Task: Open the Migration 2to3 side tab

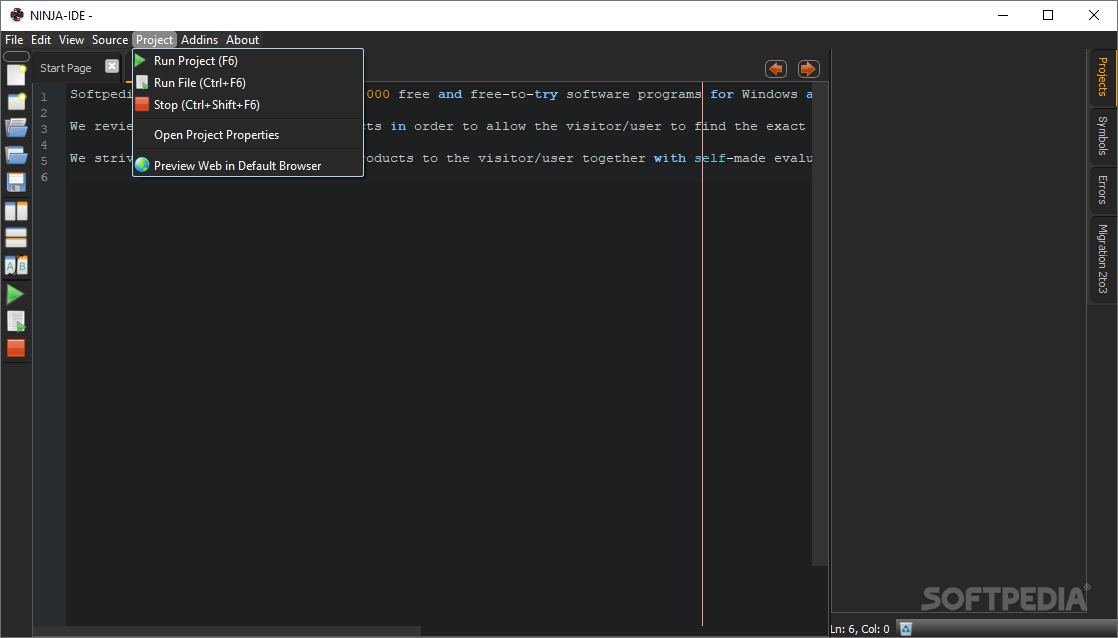Action: pyautogui.click(x=1102, y=259)
